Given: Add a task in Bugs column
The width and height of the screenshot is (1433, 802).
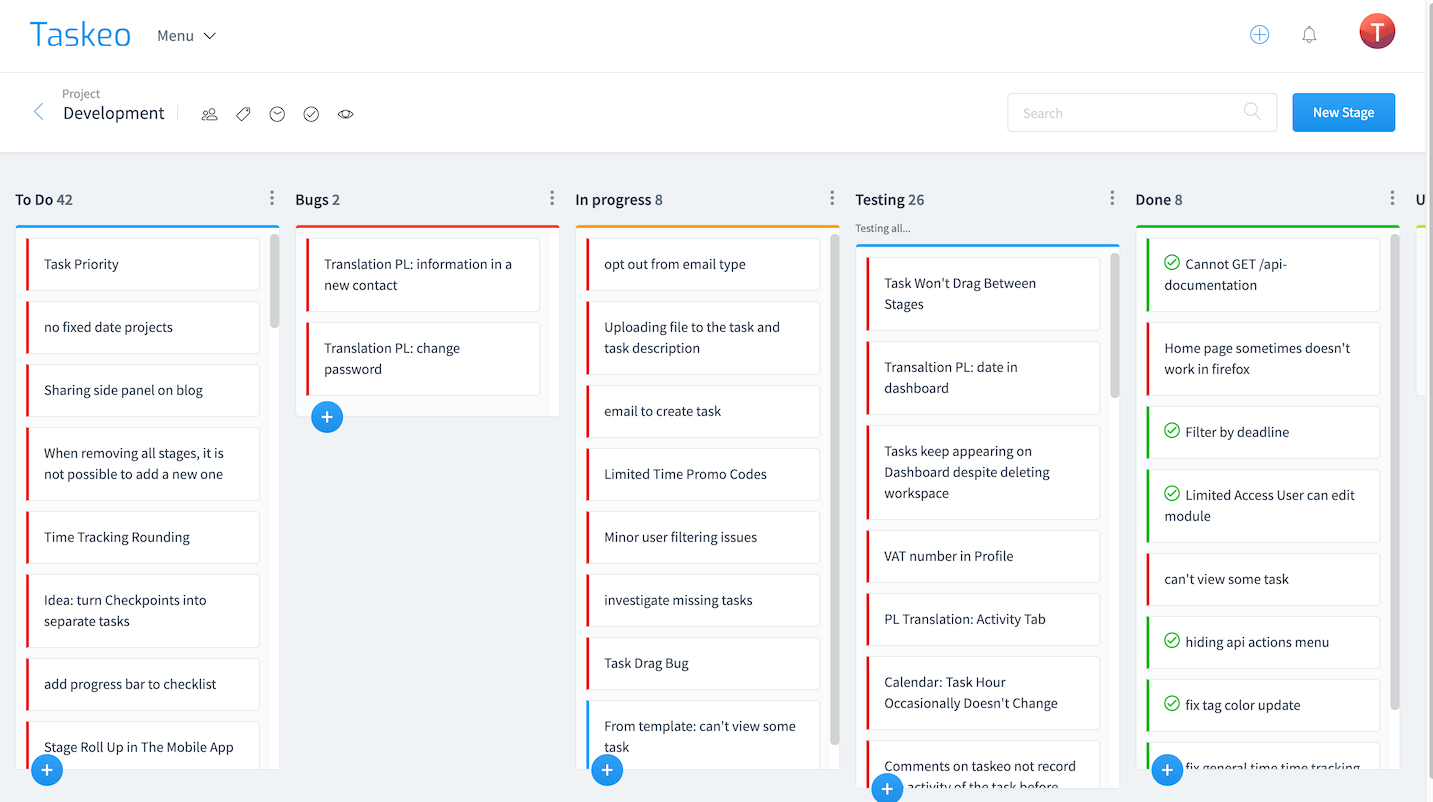Looking at the screenshot, I should [x=327, y=417].
